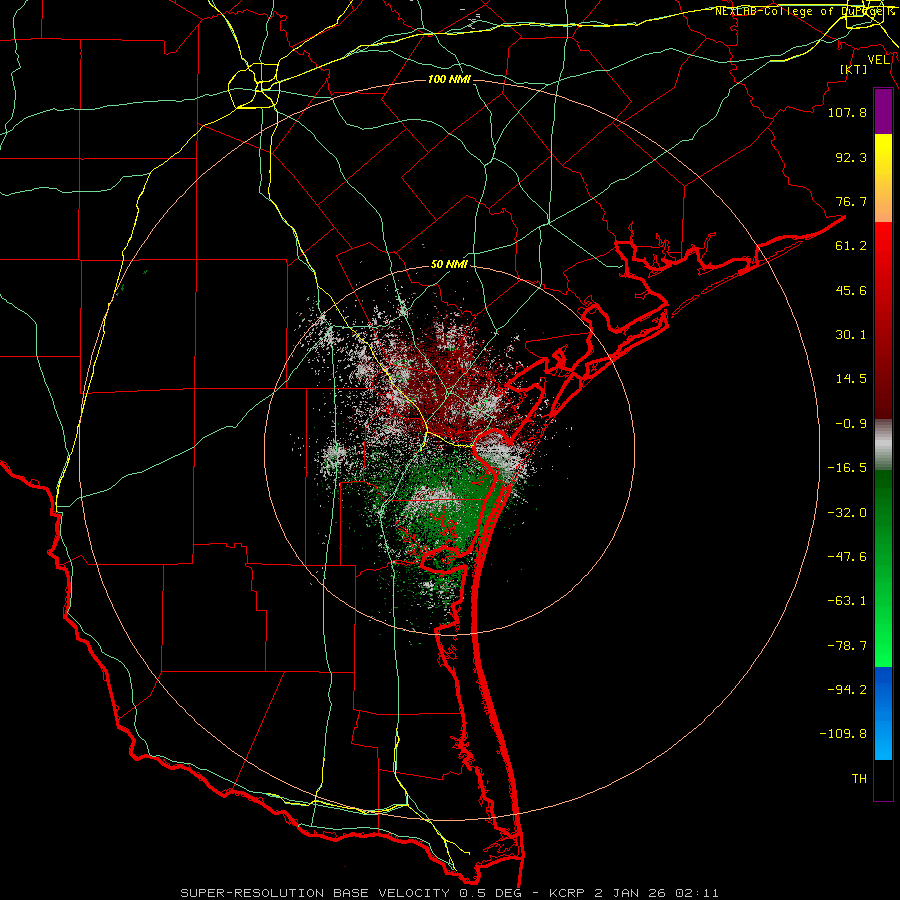Click the -109.8 legend value
Image resolution: width=900 pixels, height=900 pixels.
pyautogui.click(x=843, y=734)
